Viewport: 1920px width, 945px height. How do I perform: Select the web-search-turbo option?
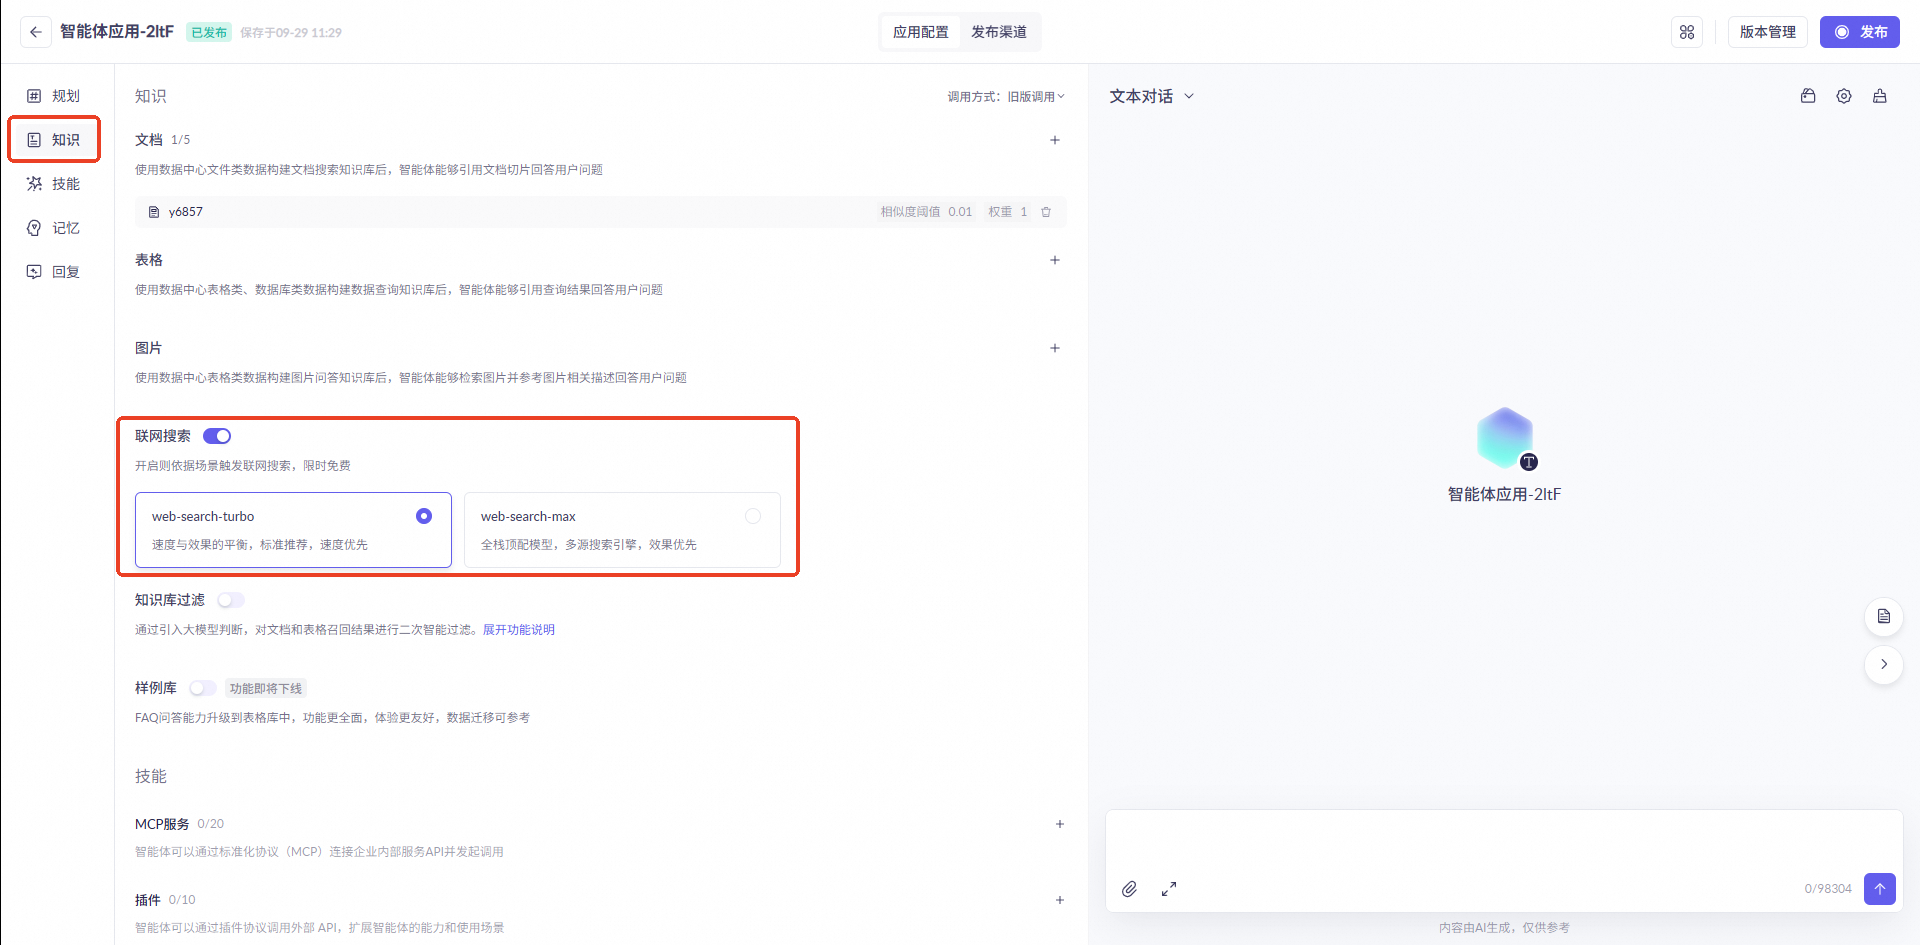coord(293,530)
